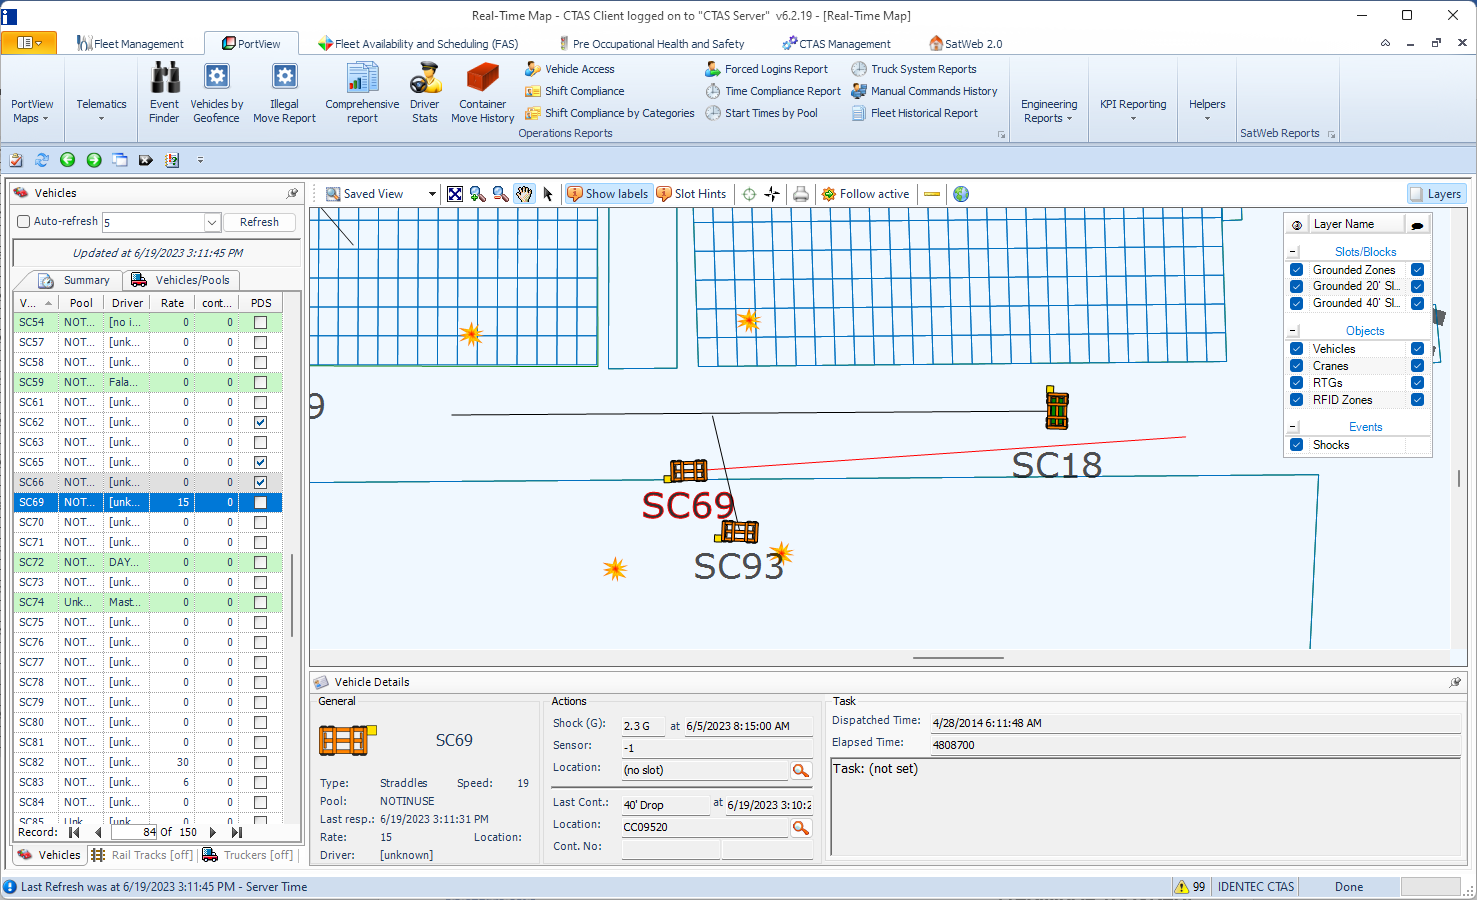Click the zoom in magnifier icon
Image resolution: width=1477 pixels, height=900 pixels.
pyautogui.click(x=477, y=194)
